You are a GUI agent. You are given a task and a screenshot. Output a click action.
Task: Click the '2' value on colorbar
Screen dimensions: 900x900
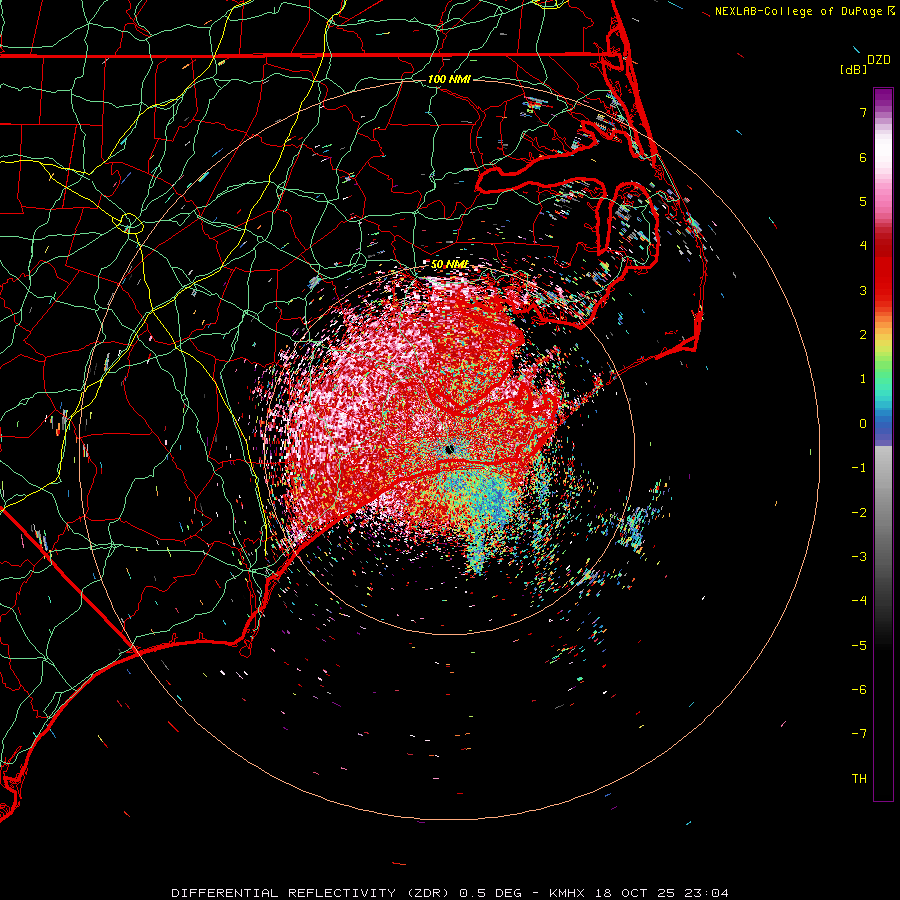863,335
